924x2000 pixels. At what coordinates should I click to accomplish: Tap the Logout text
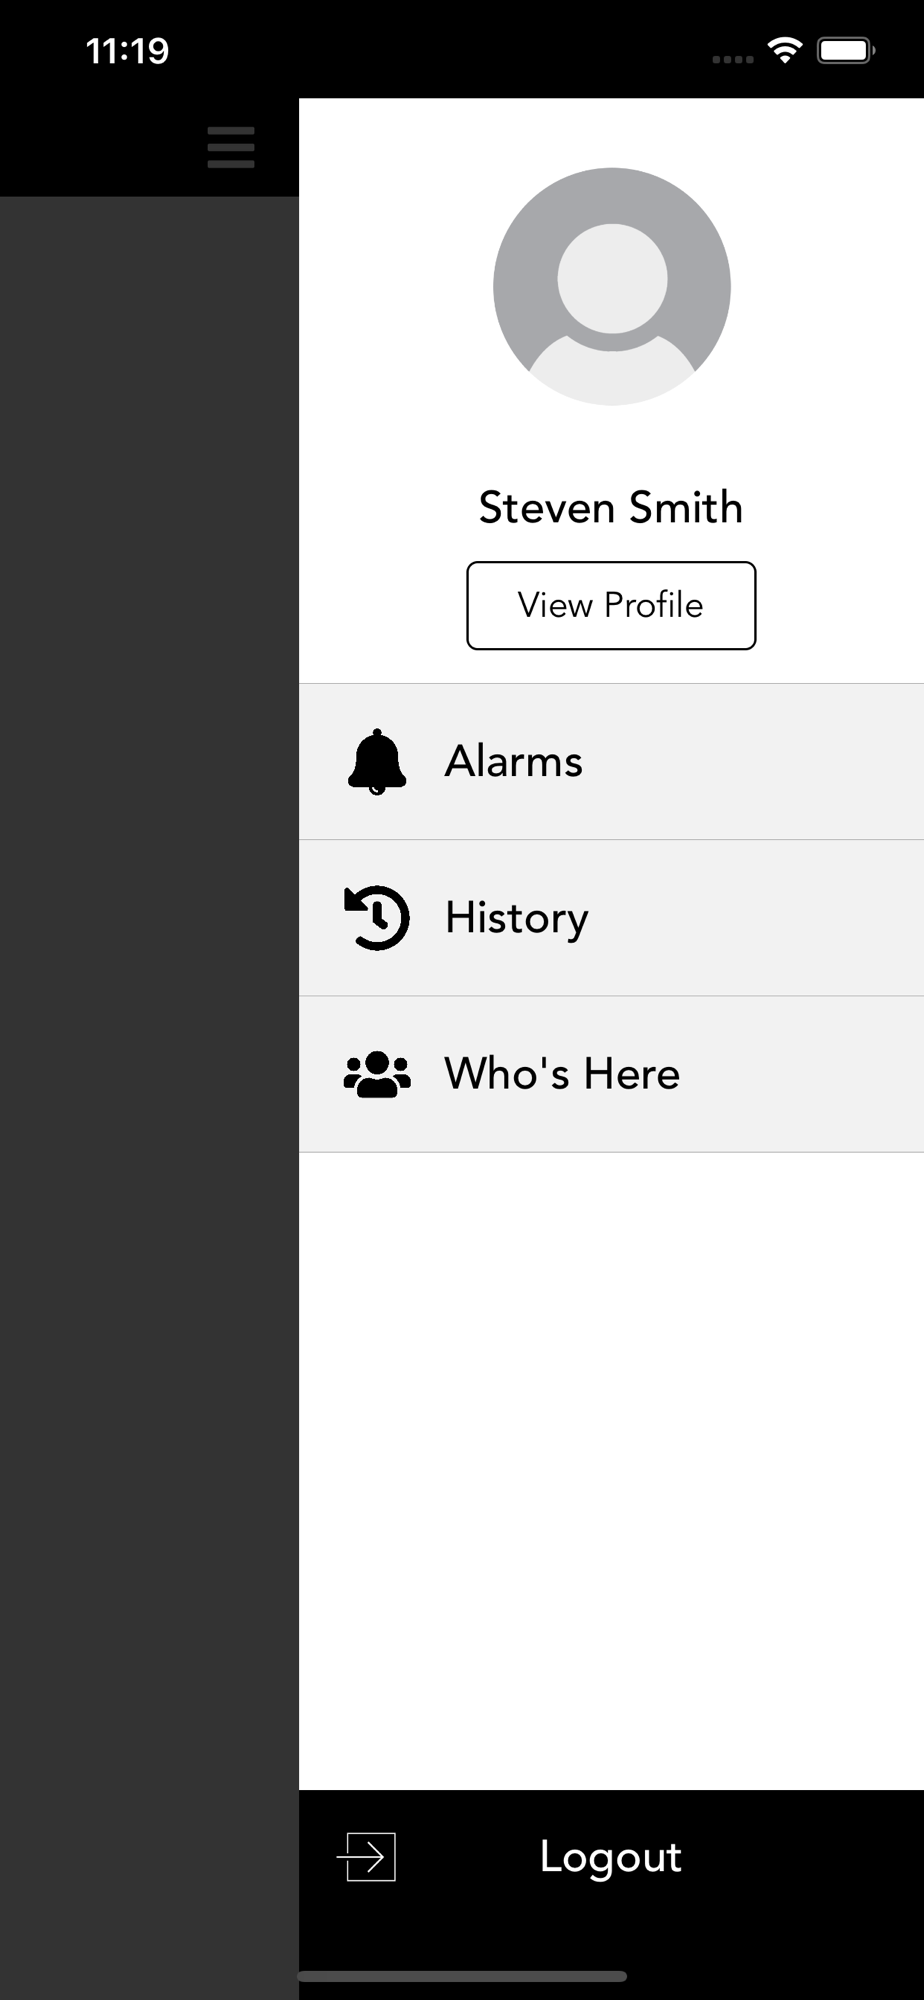(611, 1857)
